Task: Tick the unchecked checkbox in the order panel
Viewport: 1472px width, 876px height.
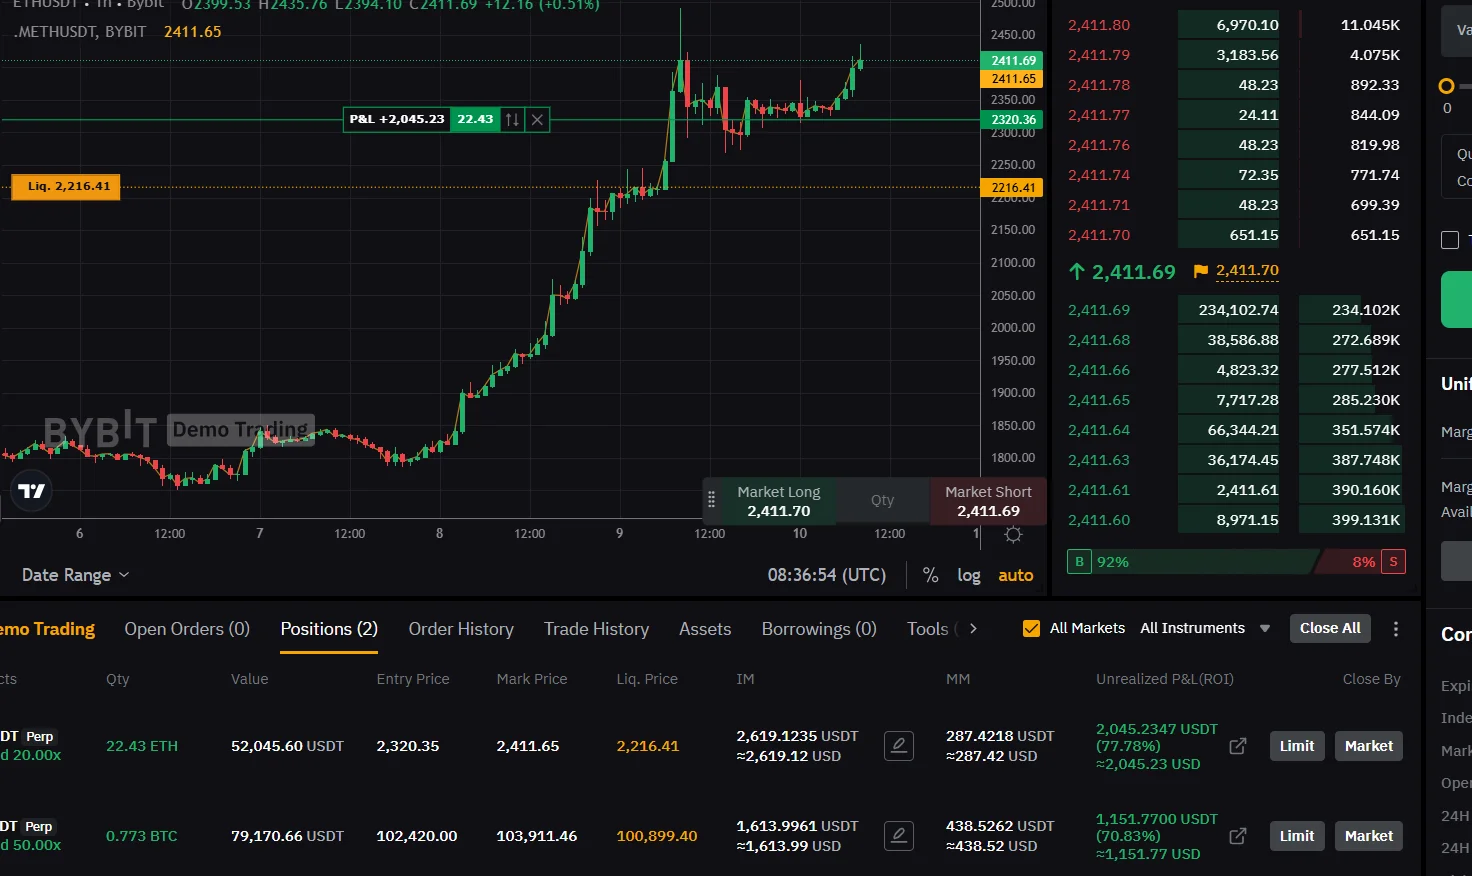Action: pyautogui.click(x=1450, y=240)
